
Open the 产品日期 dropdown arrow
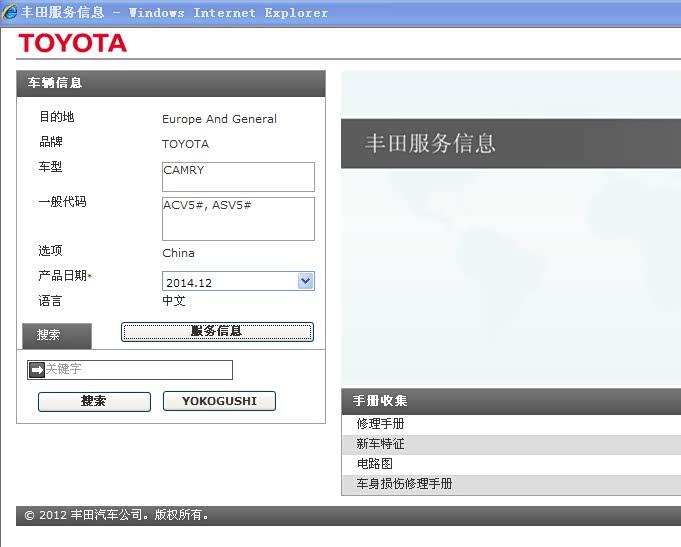coord(306,282)
